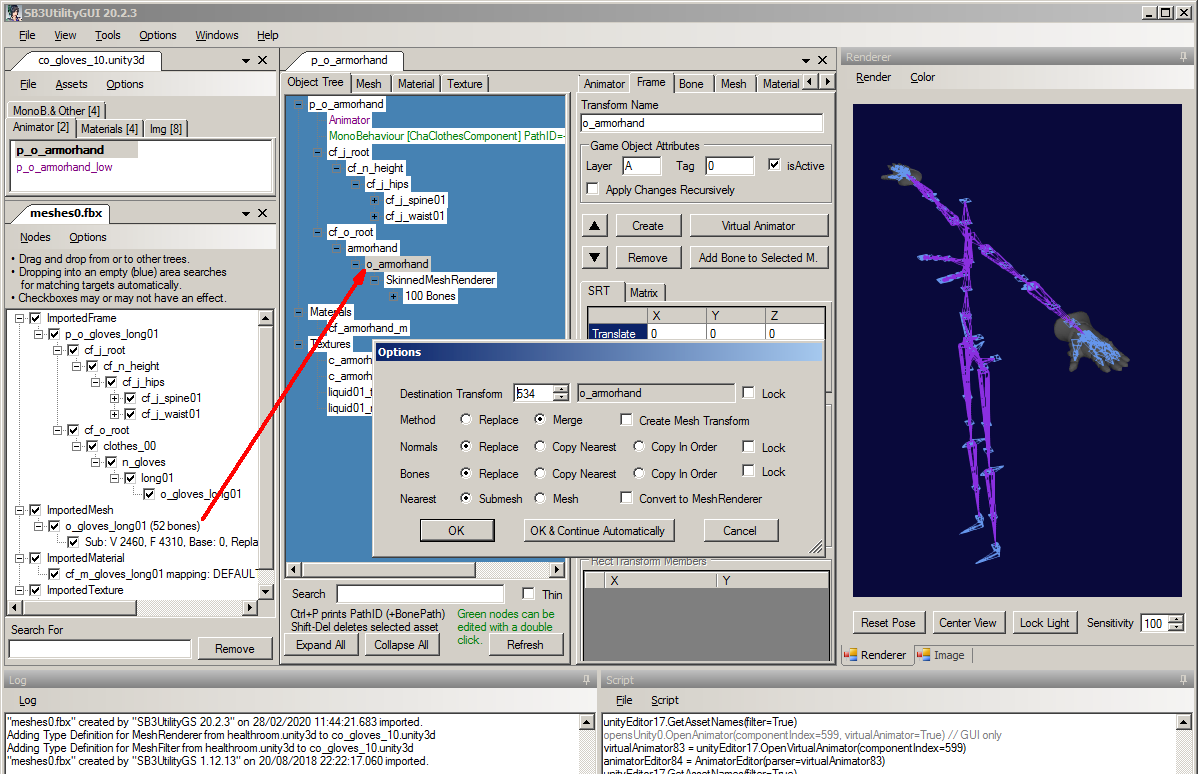Click the Reset Pose button
Screen dimensions: 1198x774
click(888, 623)
